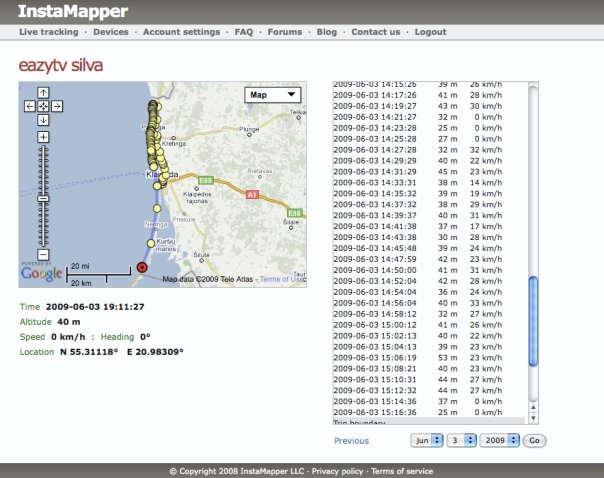Image resolution: width=604 pixels, height=478 pixels.
Task: Open the Forums page
Action: click(x=285, y=32)
